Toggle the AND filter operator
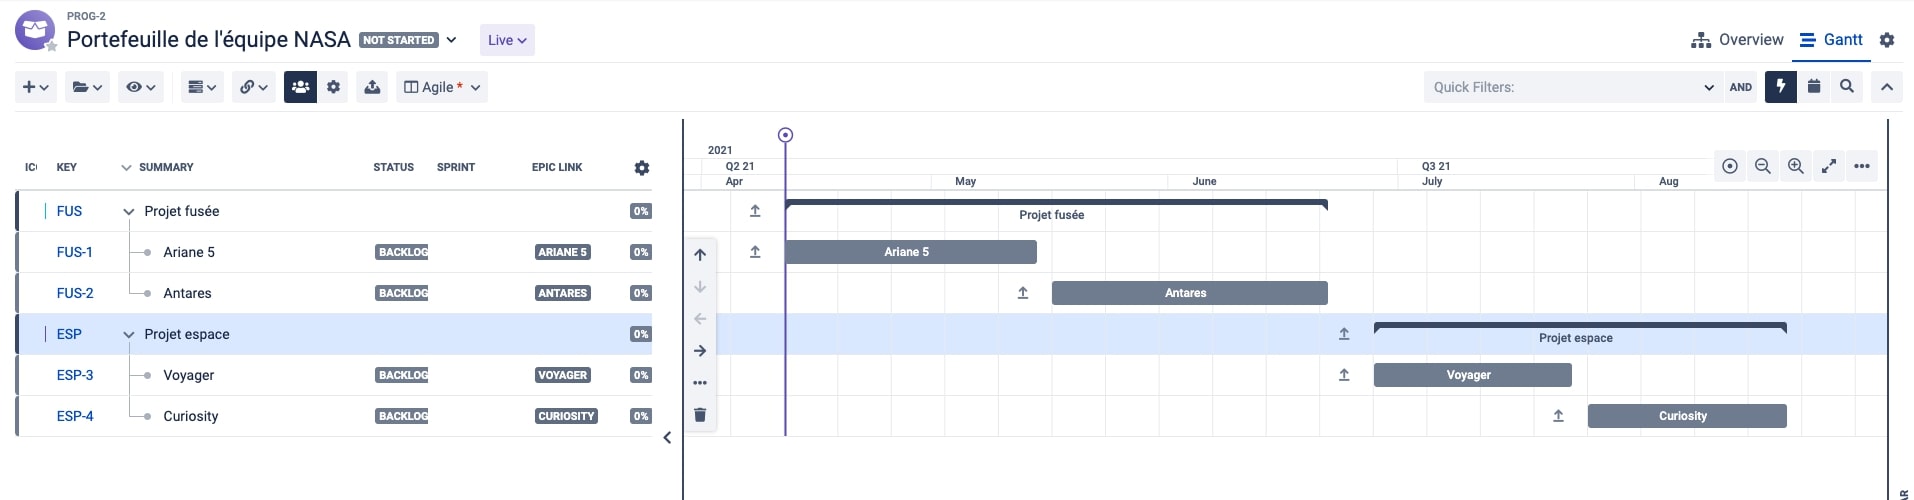The width and height of the screenshot is (1914, 500). point(1741,87)
